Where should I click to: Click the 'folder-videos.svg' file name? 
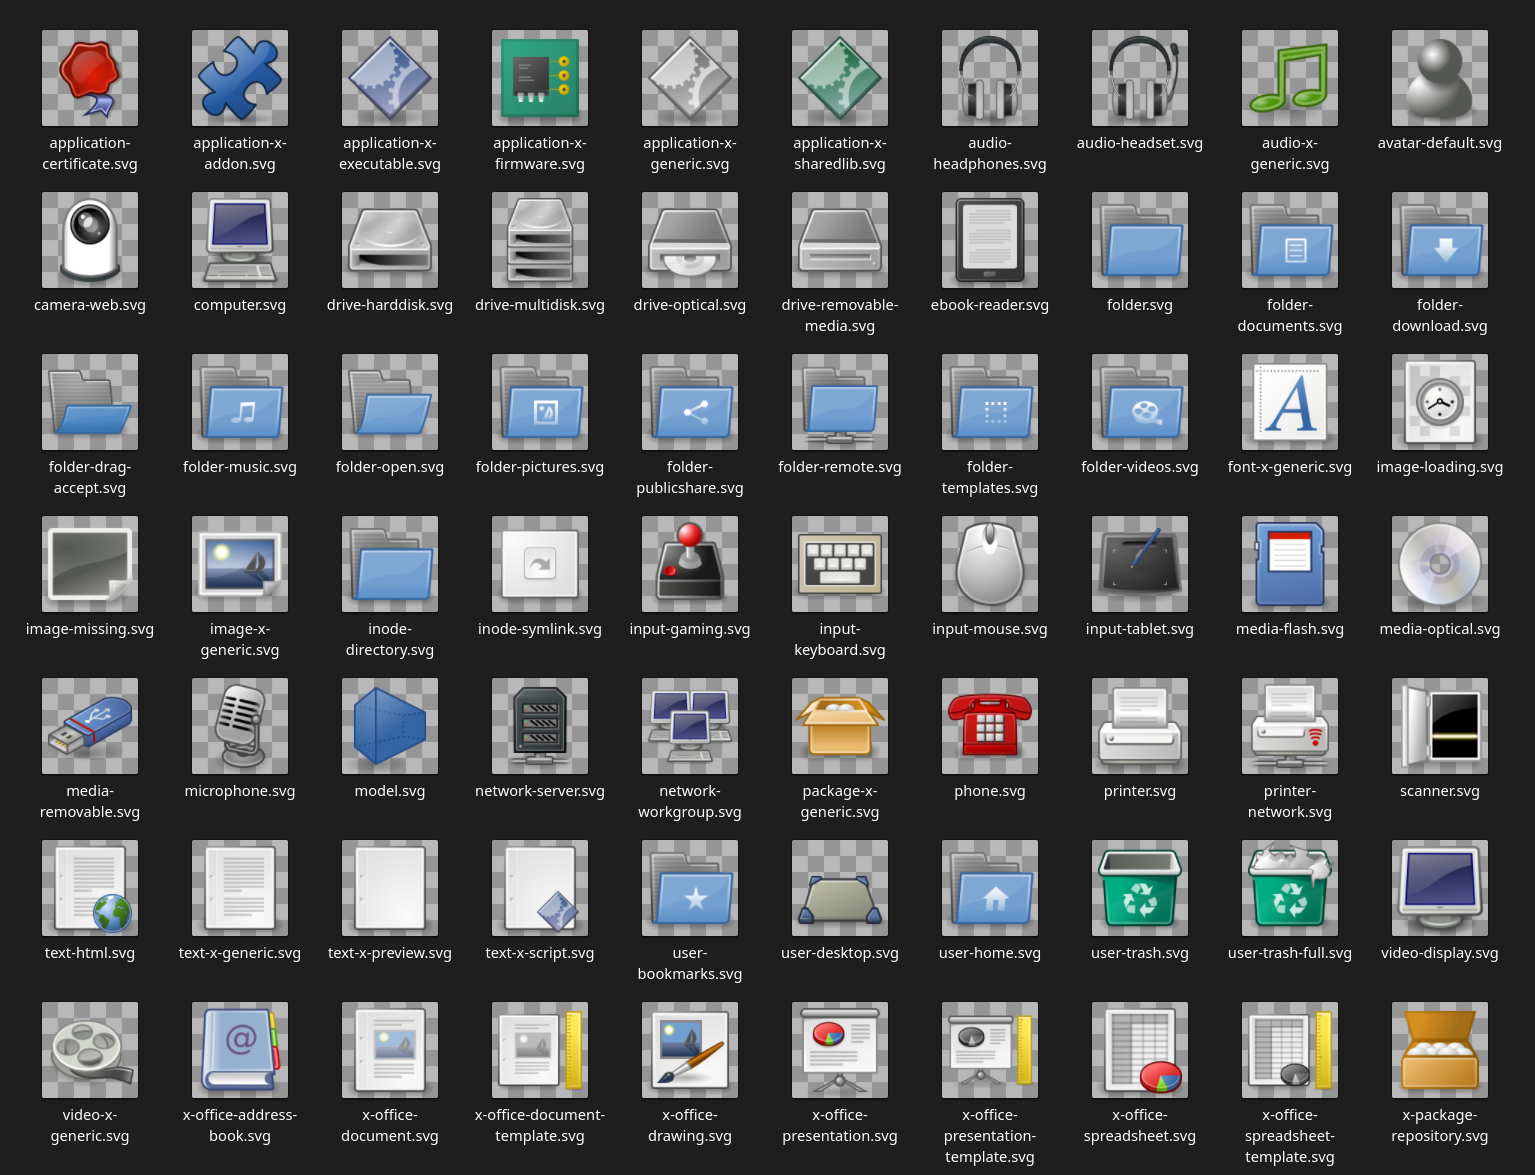(1140, 467)
